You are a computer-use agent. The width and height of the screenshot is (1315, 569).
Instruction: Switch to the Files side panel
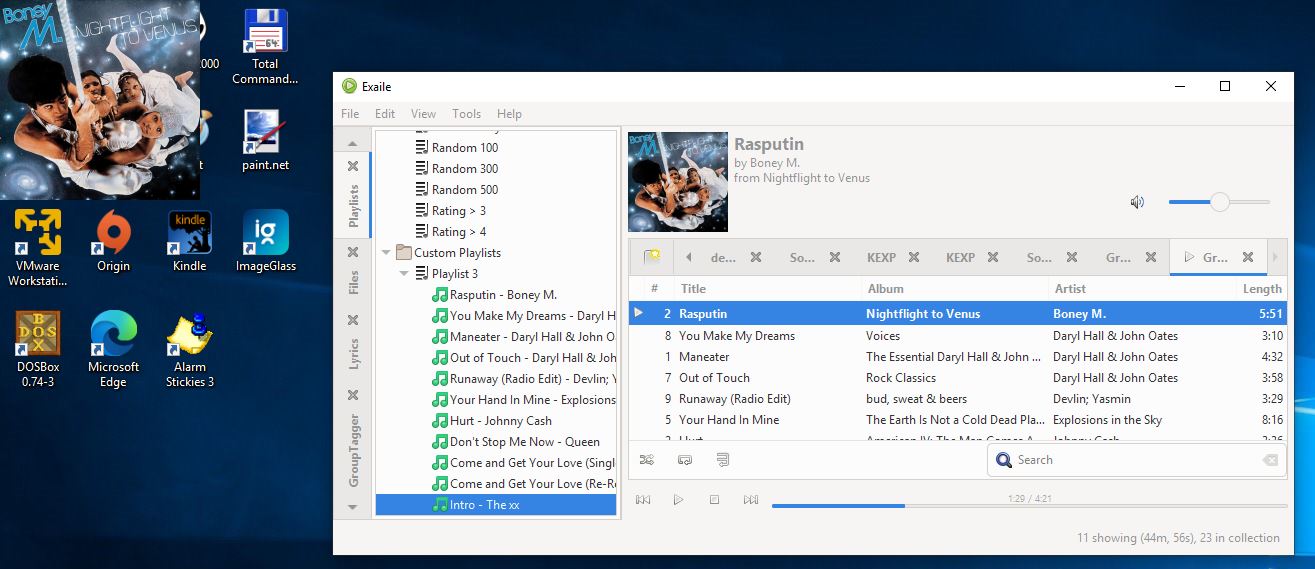(x=353, y=283)
